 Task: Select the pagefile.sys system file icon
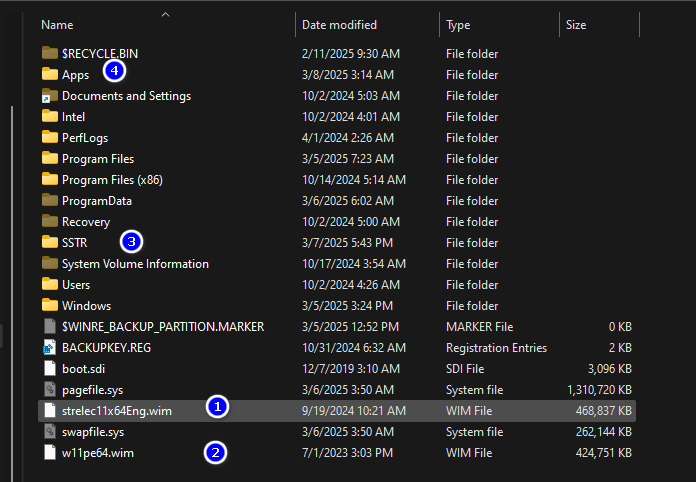pos(50,390)
